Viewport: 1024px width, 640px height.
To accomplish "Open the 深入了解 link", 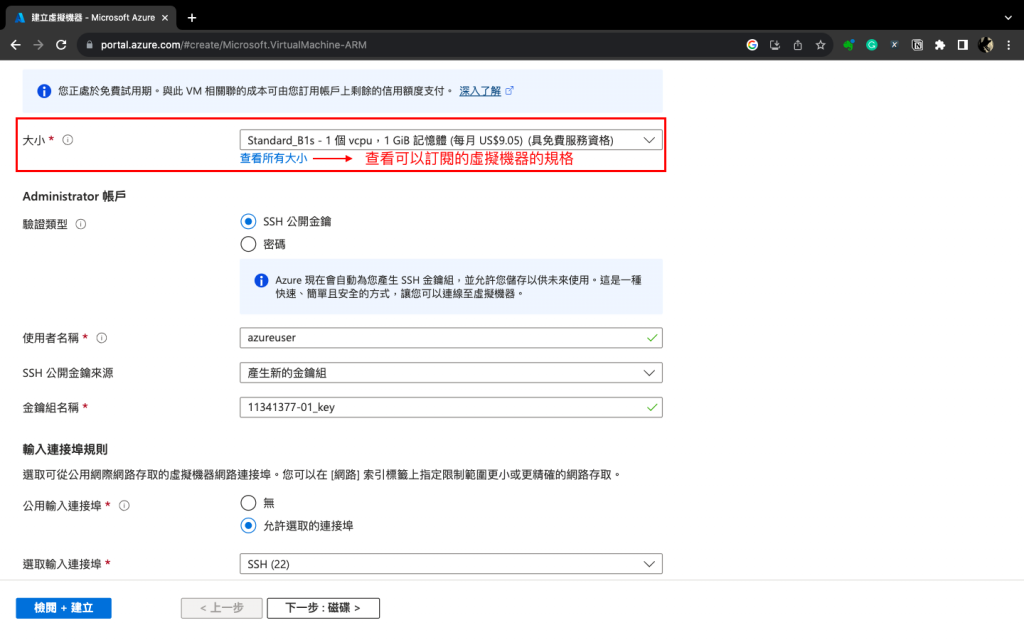I will tap(480, 91).
